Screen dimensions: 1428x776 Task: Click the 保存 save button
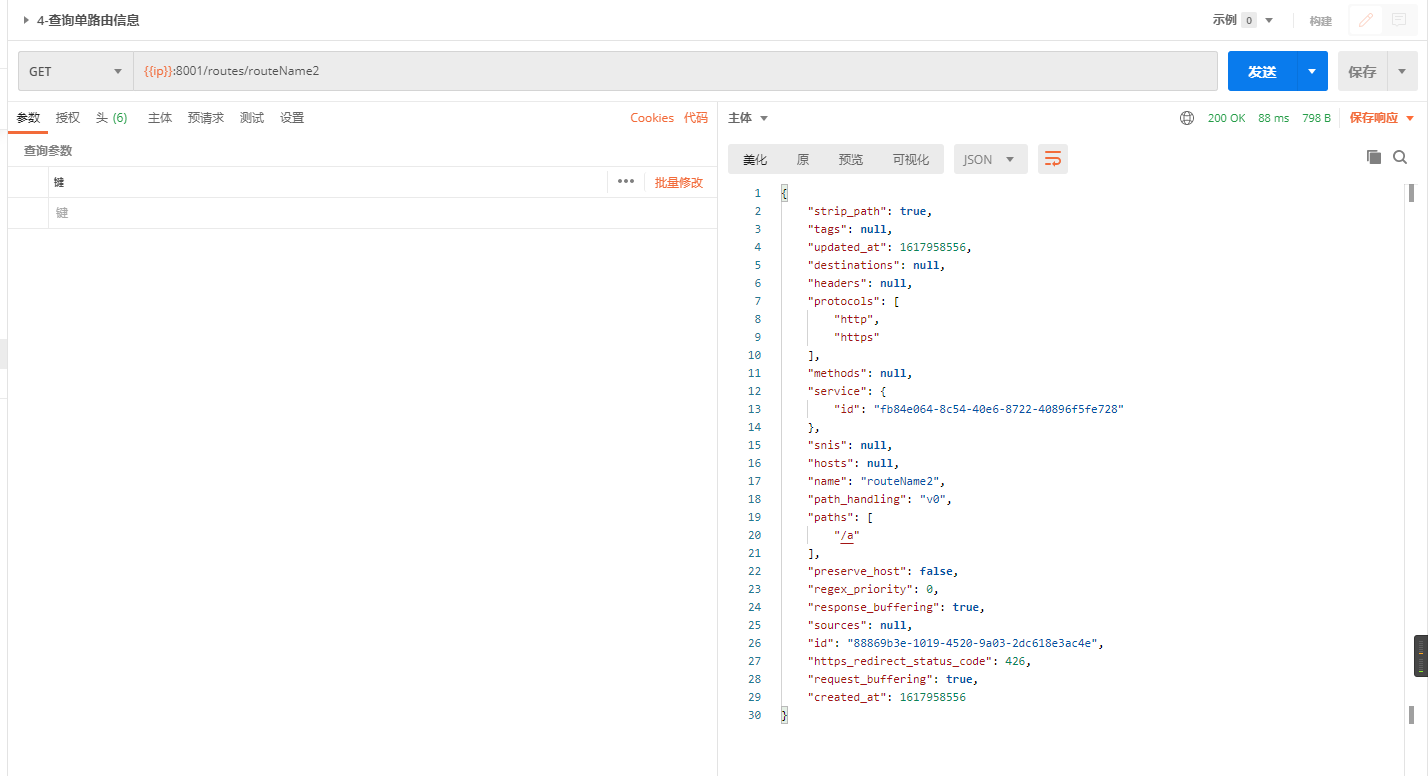(1362, 72)
